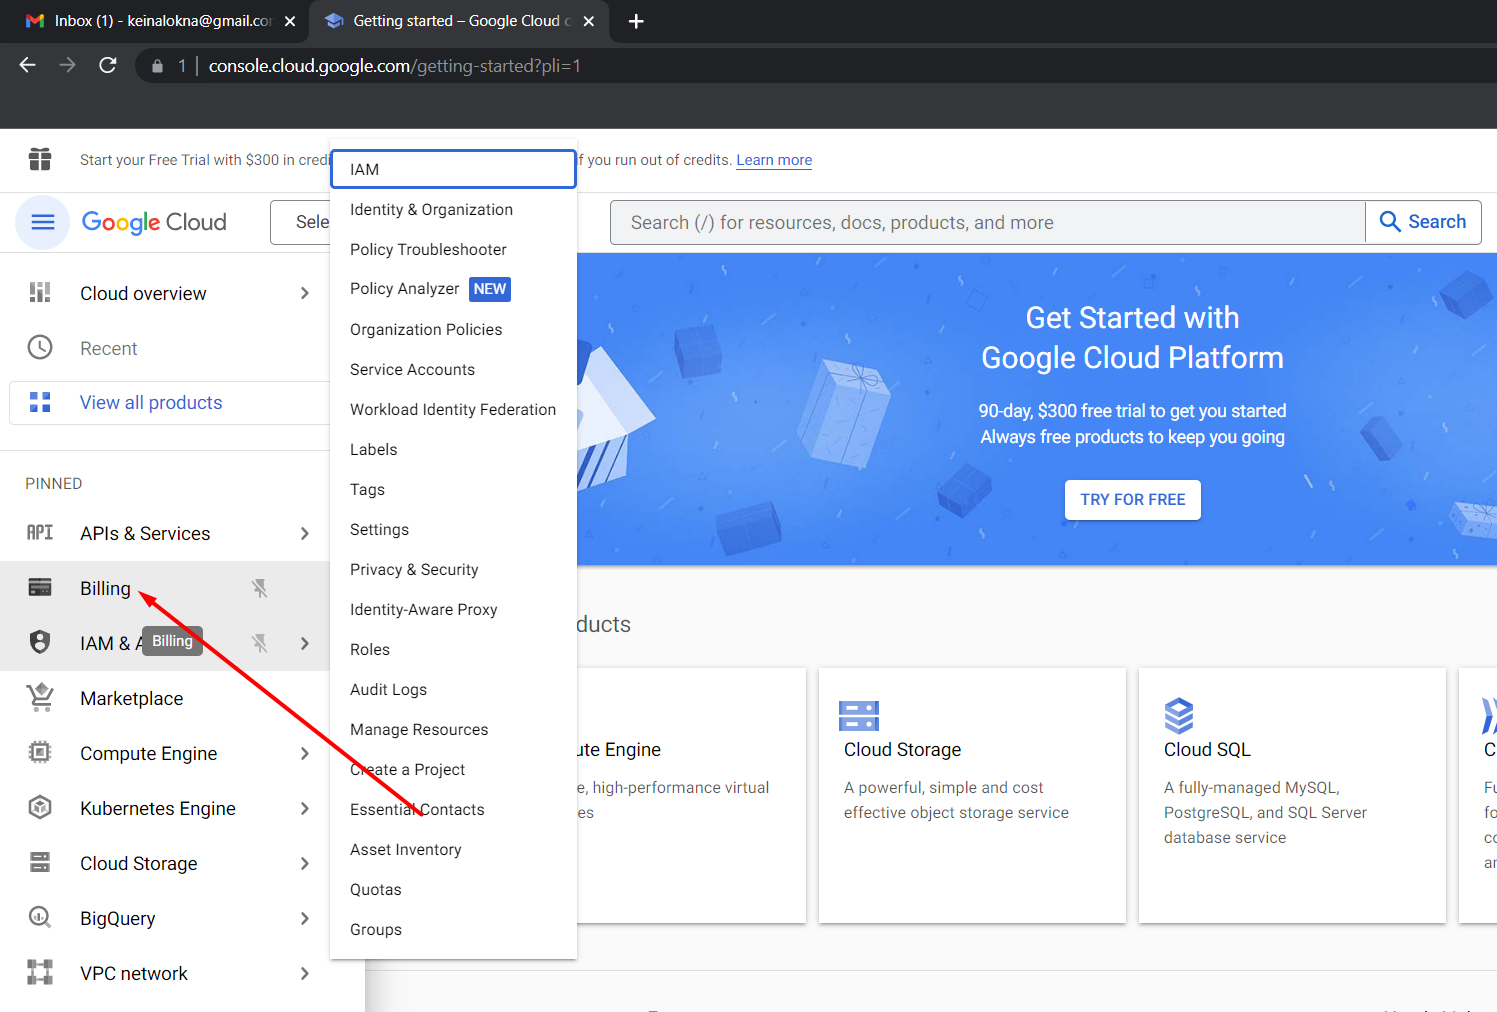
Task: Select IAM in the submenu
Action: click(453, 169)
